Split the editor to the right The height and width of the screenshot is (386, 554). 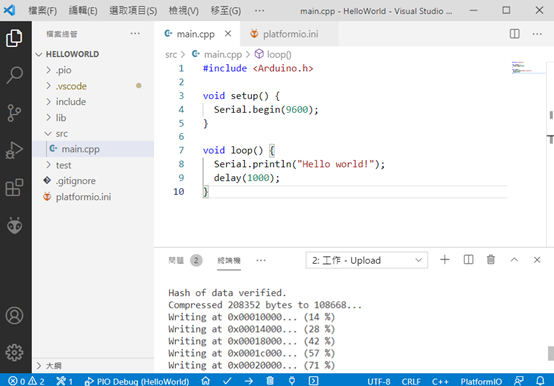514,34
